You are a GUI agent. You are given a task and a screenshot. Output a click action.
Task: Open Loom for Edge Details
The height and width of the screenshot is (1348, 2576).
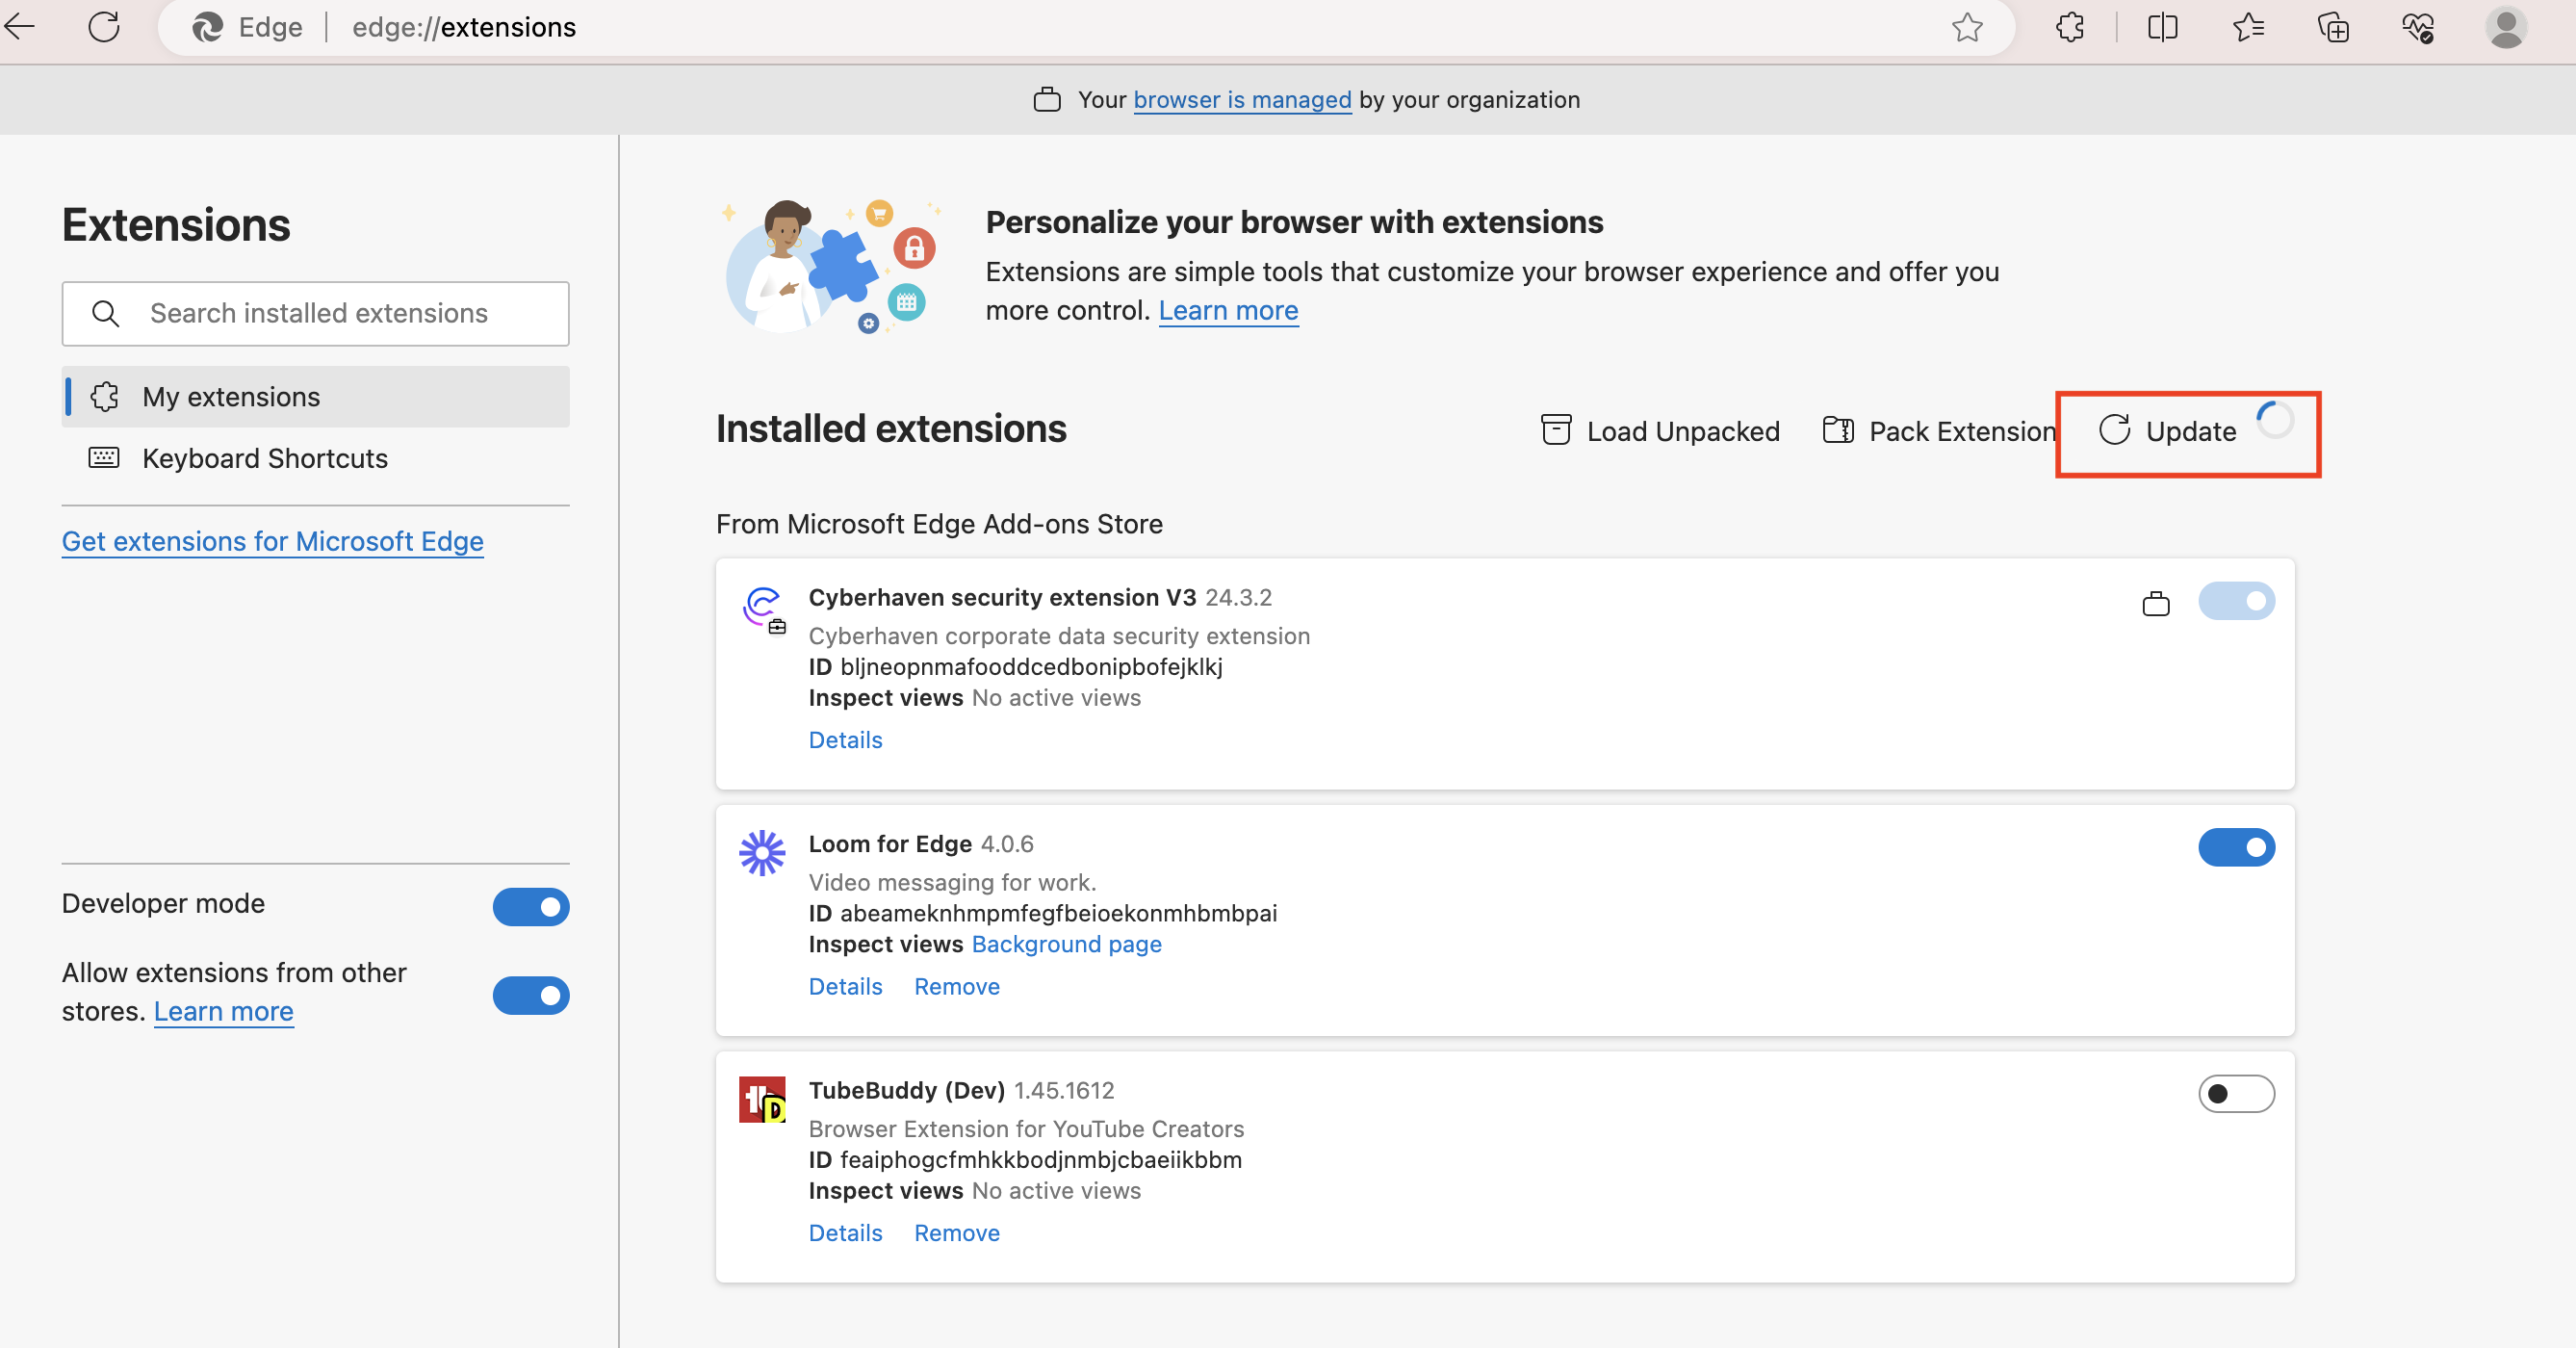coord(845,987)
